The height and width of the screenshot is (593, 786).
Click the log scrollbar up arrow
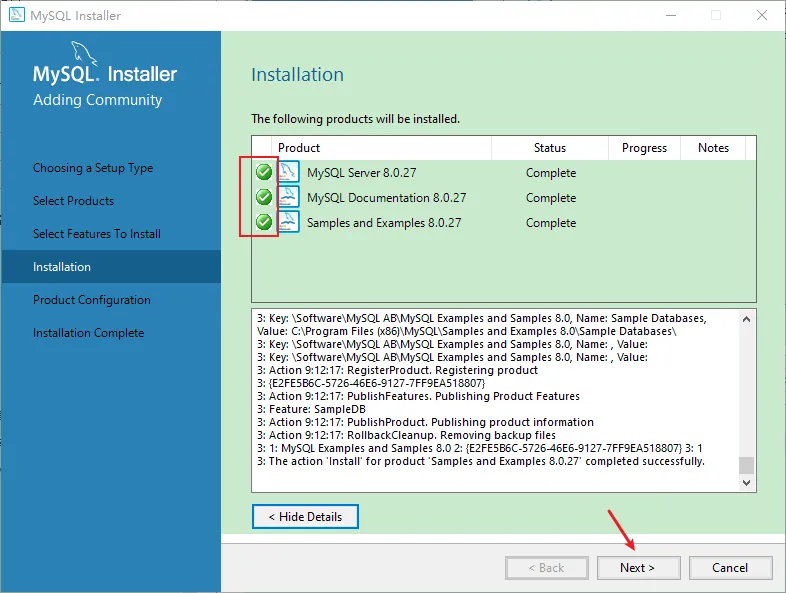747,318
